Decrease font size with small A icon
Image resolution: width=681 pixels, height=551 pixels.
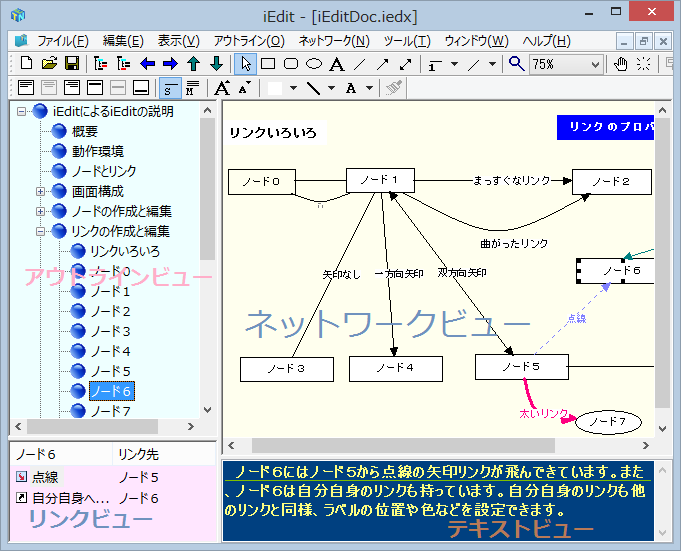pyautogui.click(x=245, y=88)
